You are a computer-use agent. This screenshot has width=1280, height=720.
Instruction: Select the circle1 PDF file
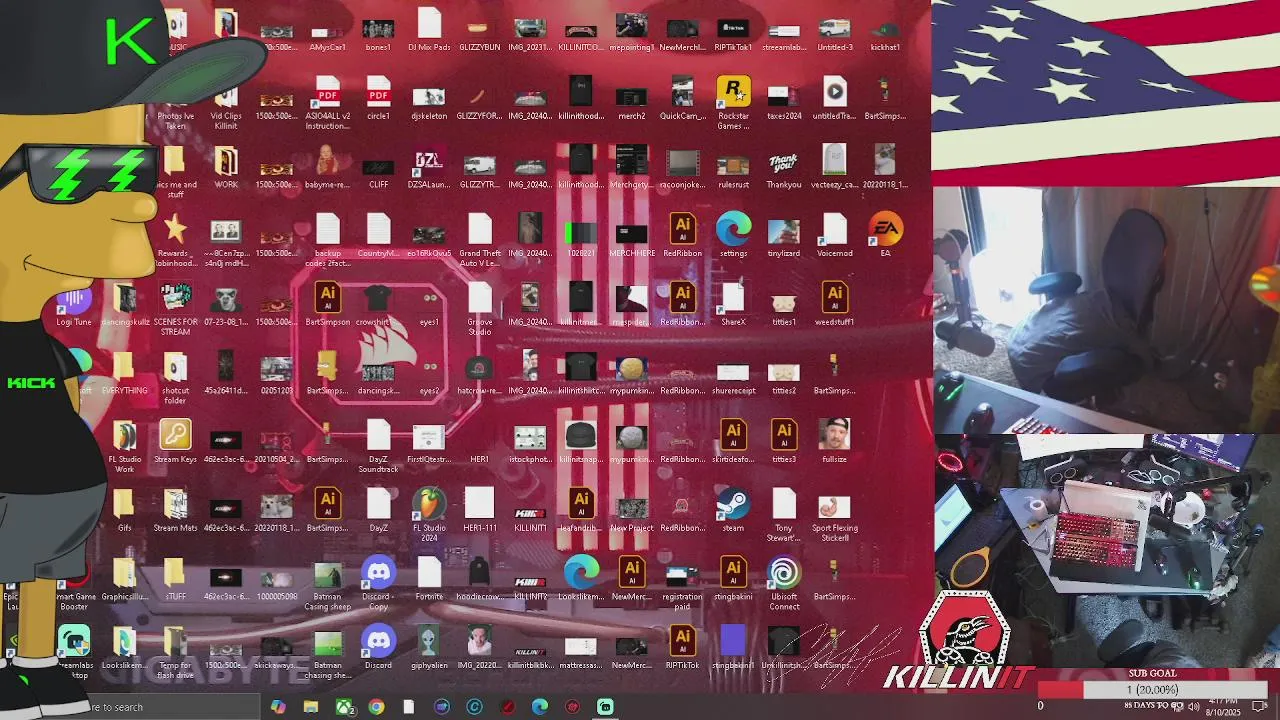[x=378, y=93]
